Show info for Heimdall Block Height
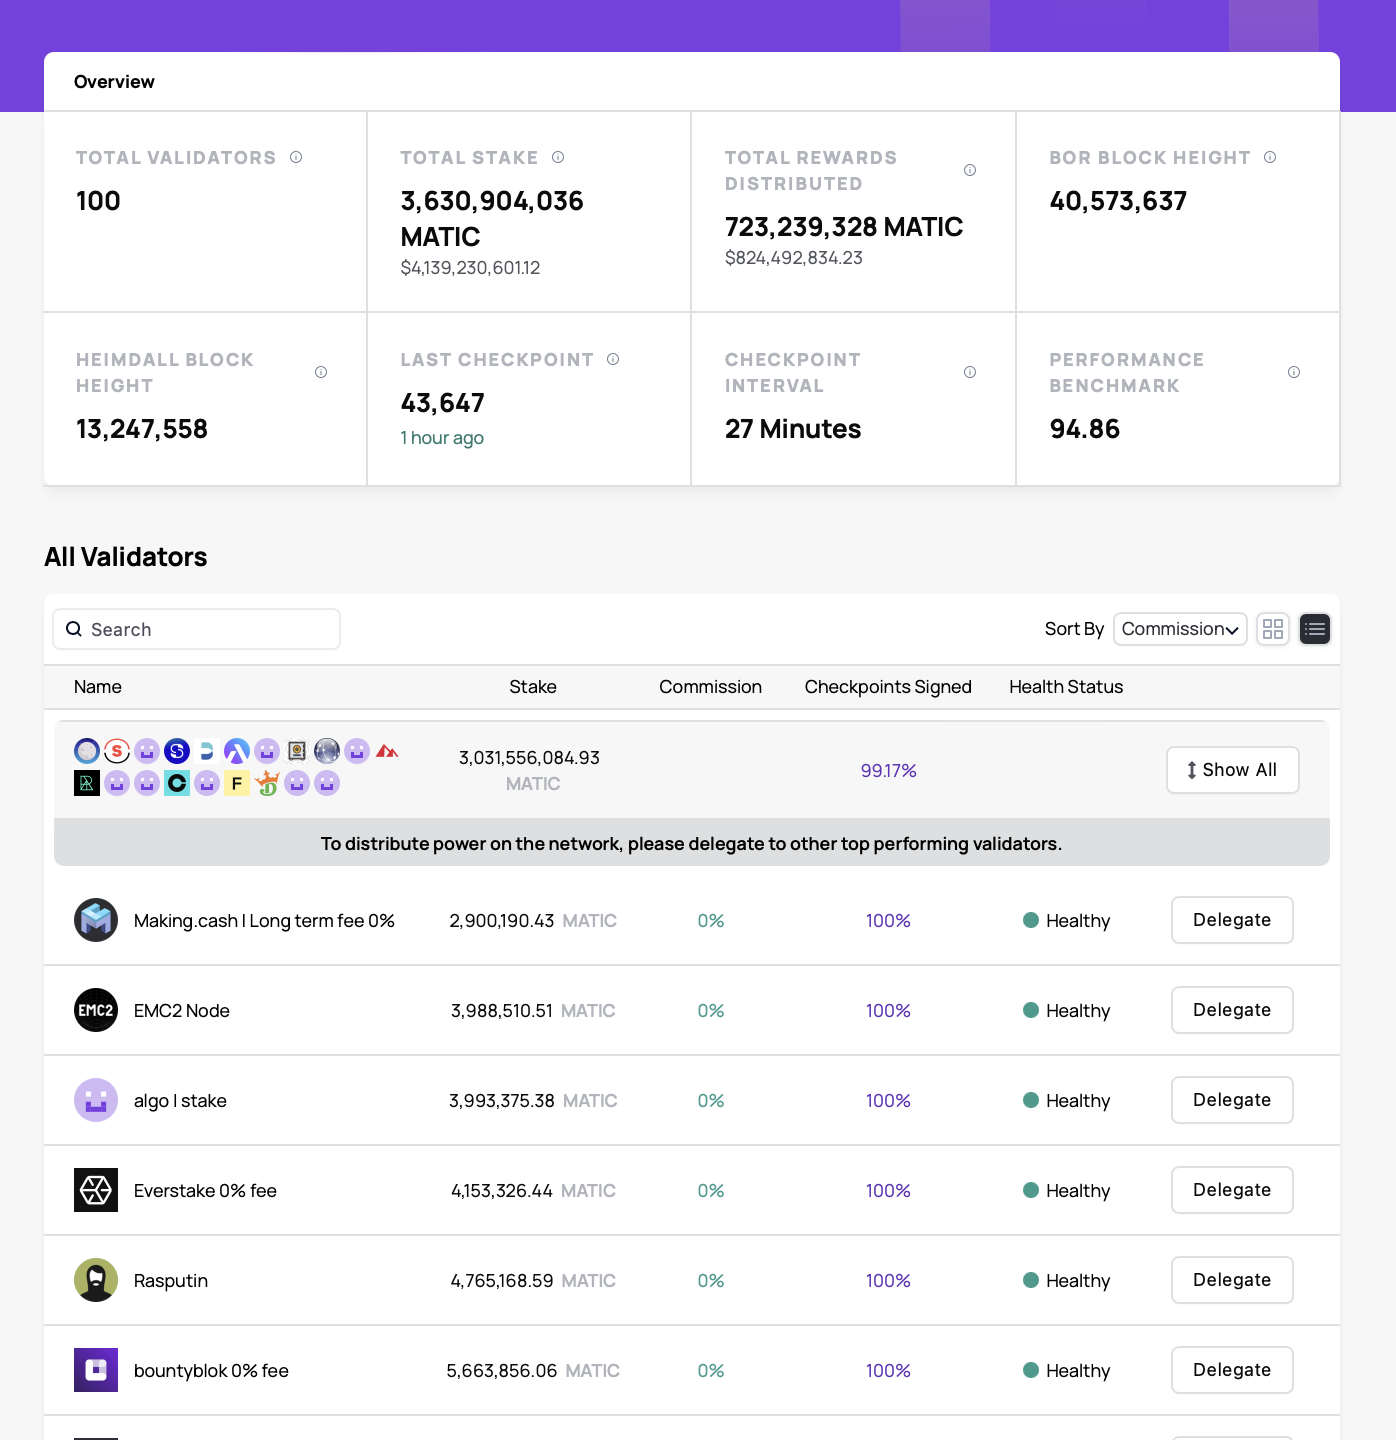The width and height of the screenshot is (1396, 1440). [321, 372]
